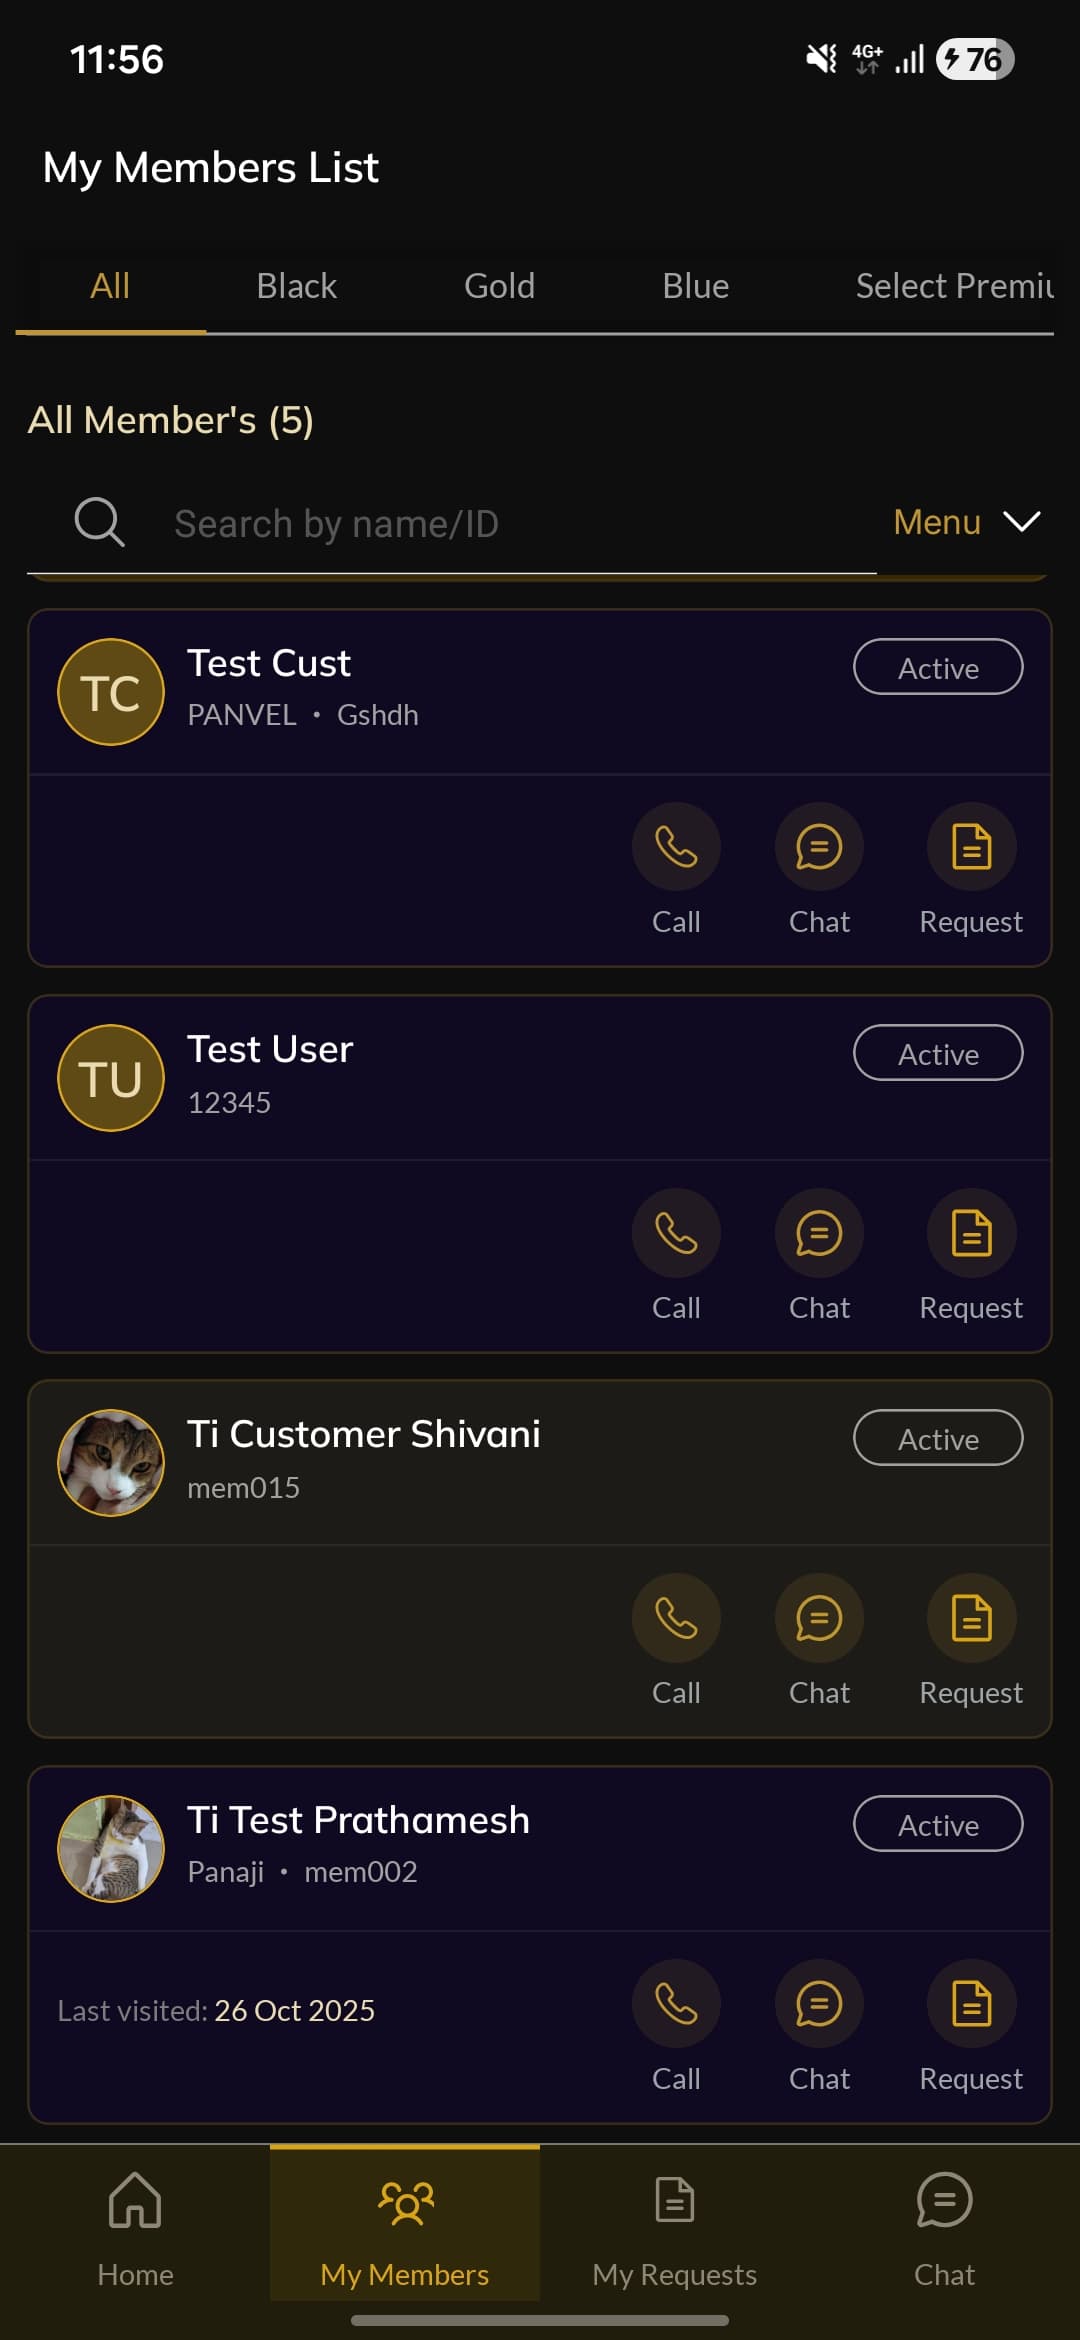Tap Ti Customer Shivani's profile photo
This screenshot has width=1080, height=2340.
coord(111,1462)
